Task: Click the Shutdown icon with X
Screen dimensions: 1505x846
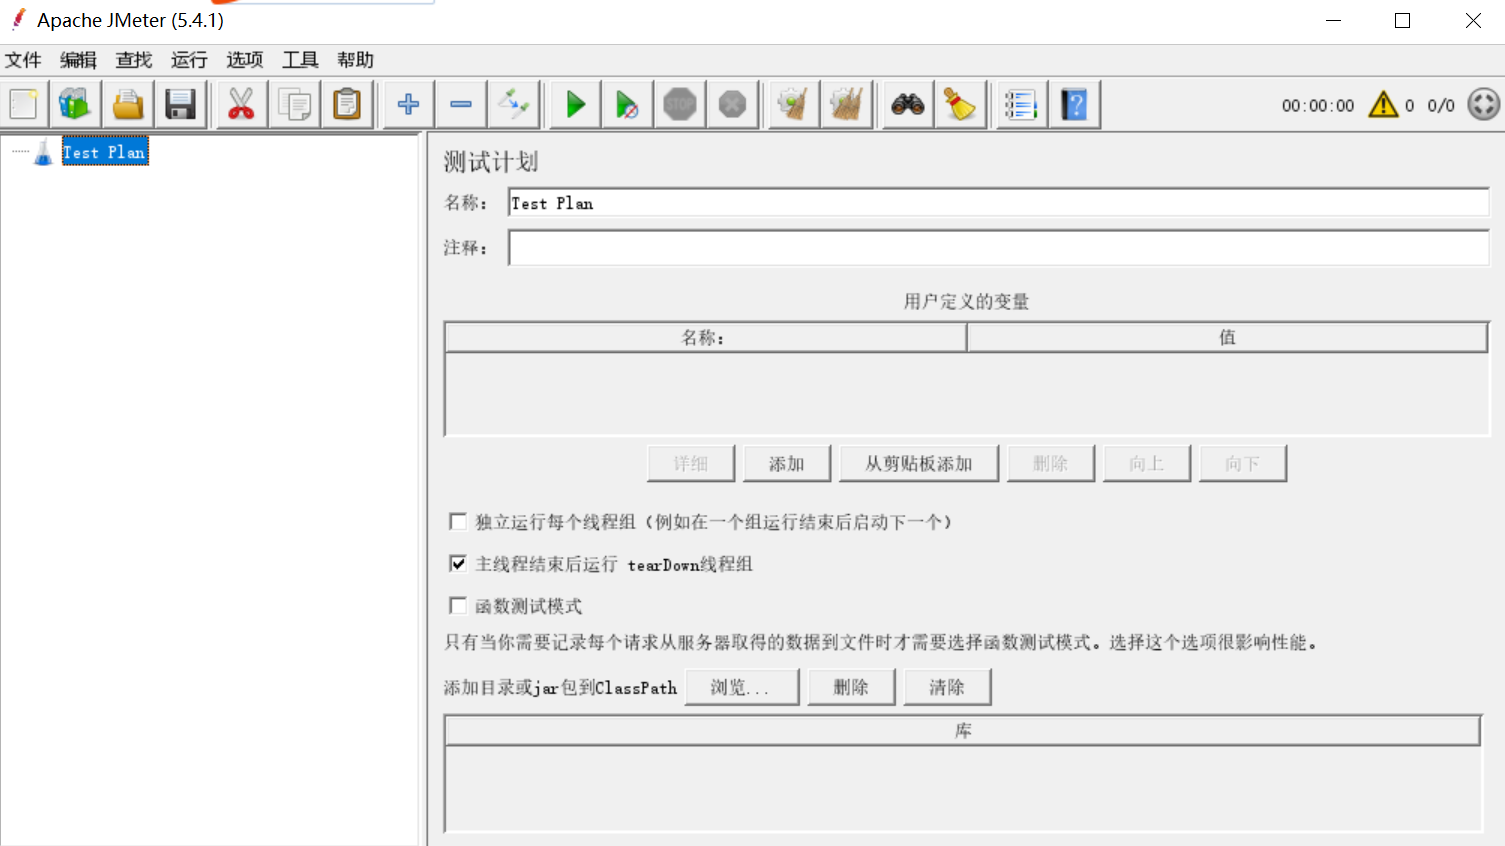Action: [733, 104]
